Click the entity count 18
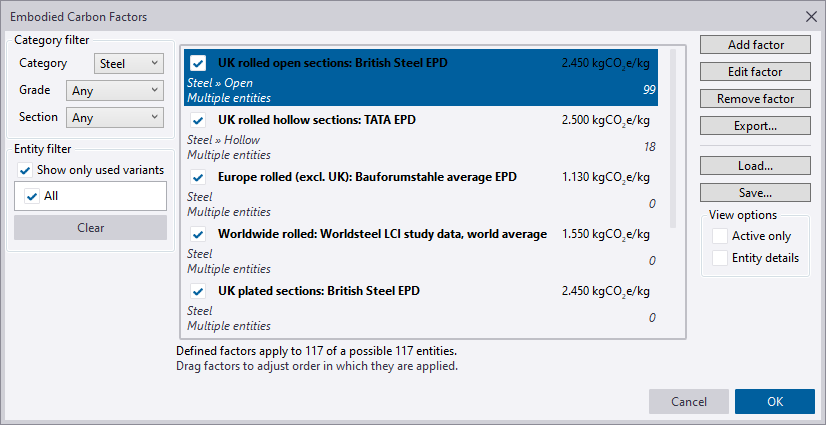This screenshot has width=826, height=425. pos(650,147)
